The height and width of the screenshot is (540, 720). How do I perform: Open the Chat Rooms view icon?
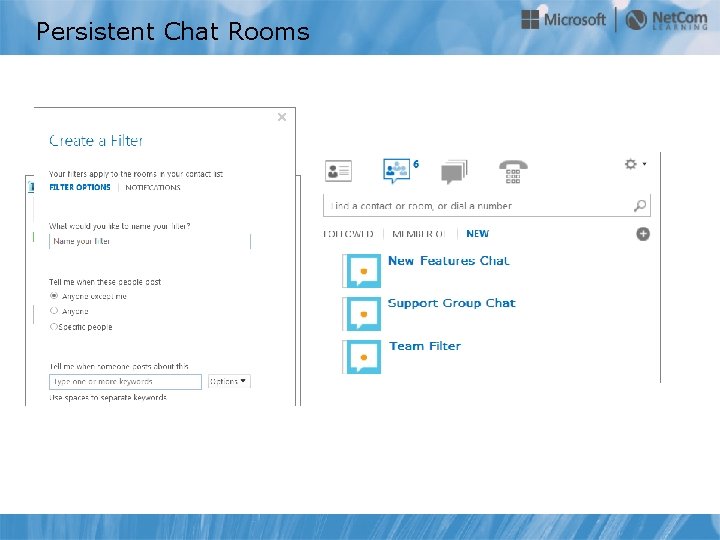point(396,170)
